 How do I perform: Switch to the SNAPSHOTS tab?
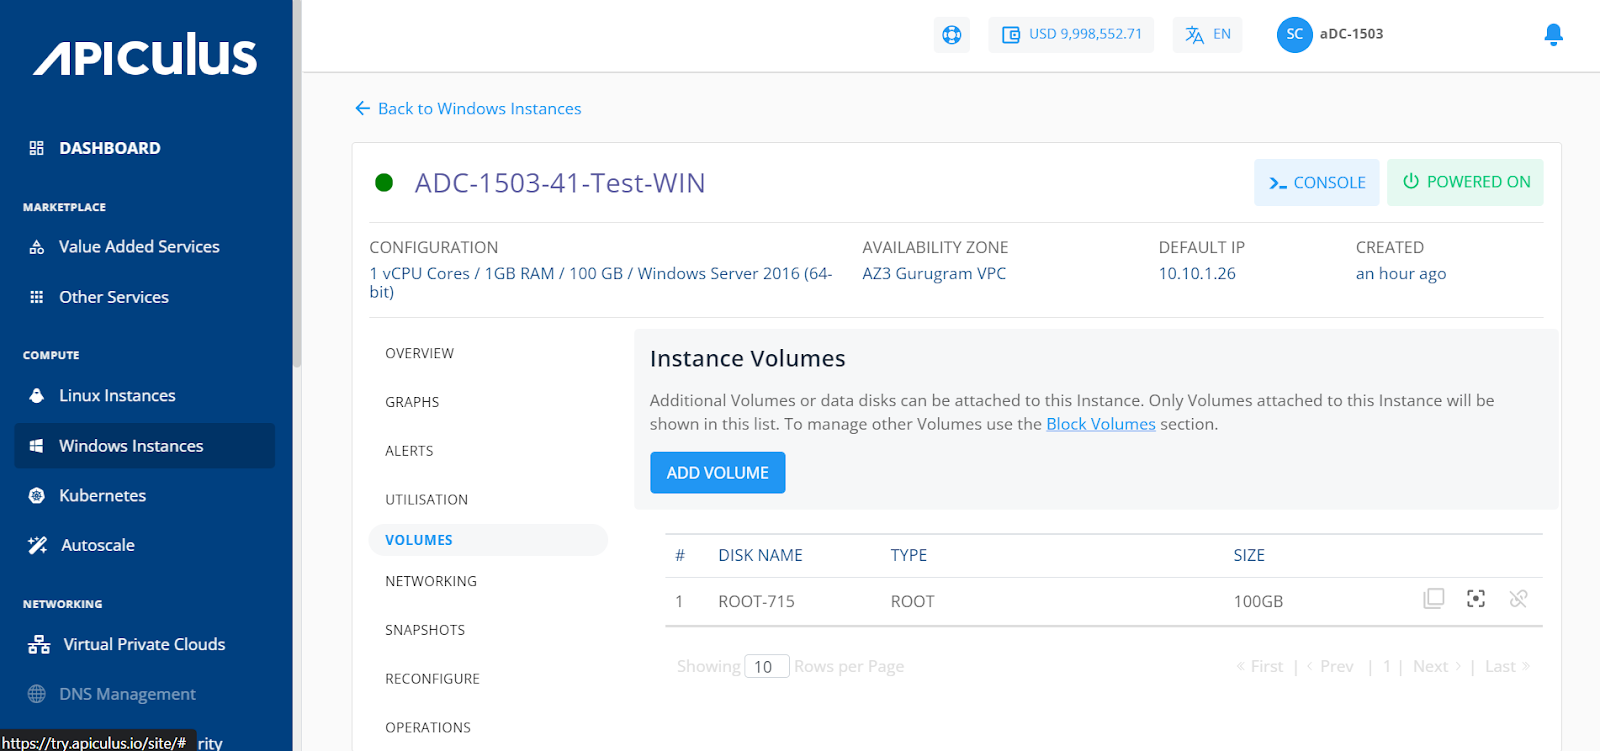point(425,630)
